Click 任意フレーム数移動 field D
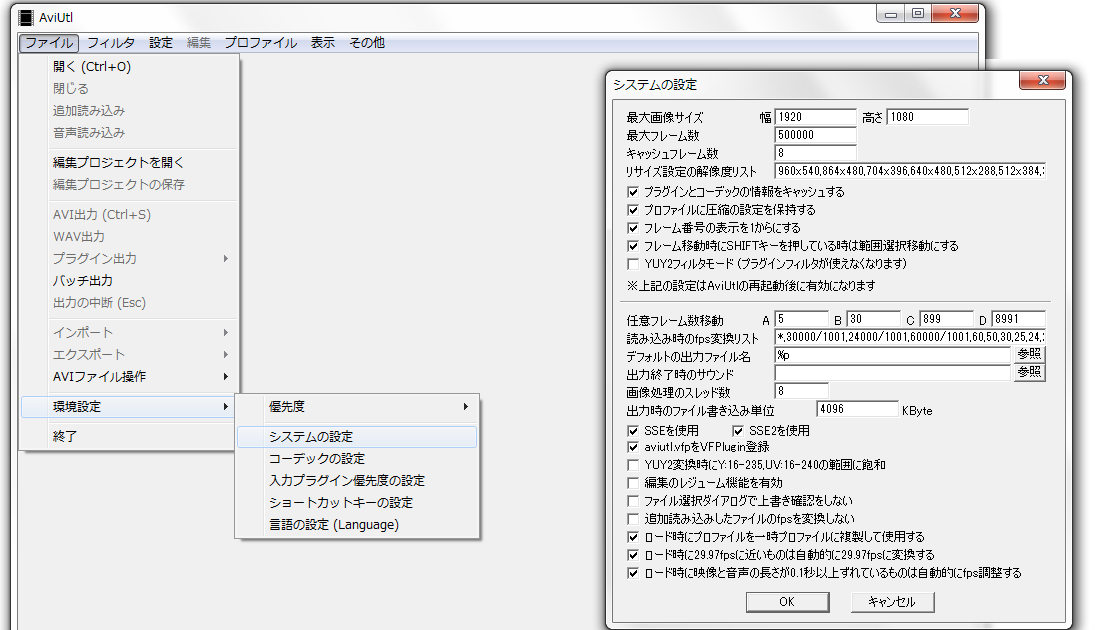Image resolution: width=1098 pixels, height=630 pixels. (1019, 319)
